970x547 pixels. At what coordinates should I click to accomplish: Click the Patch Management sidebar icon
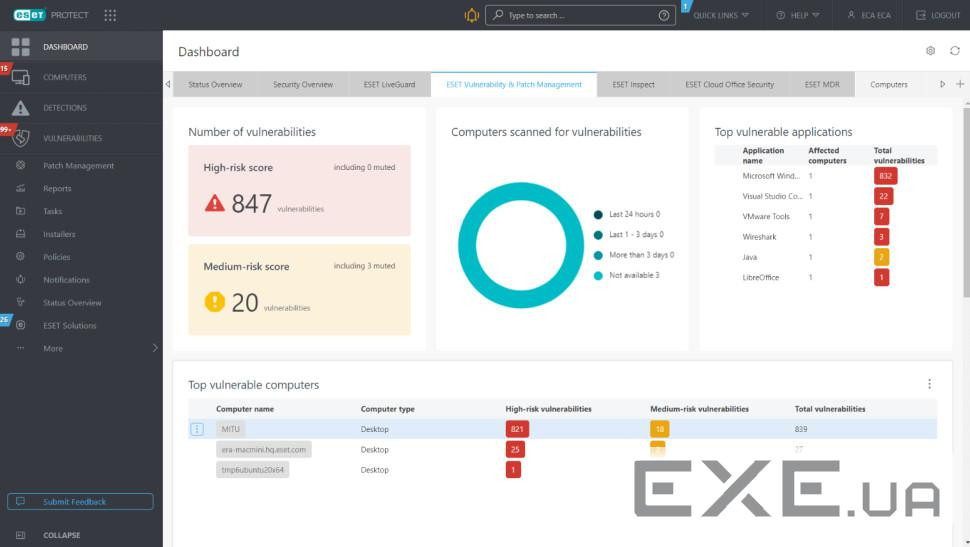pyautogui.click(x=20, y=165)
